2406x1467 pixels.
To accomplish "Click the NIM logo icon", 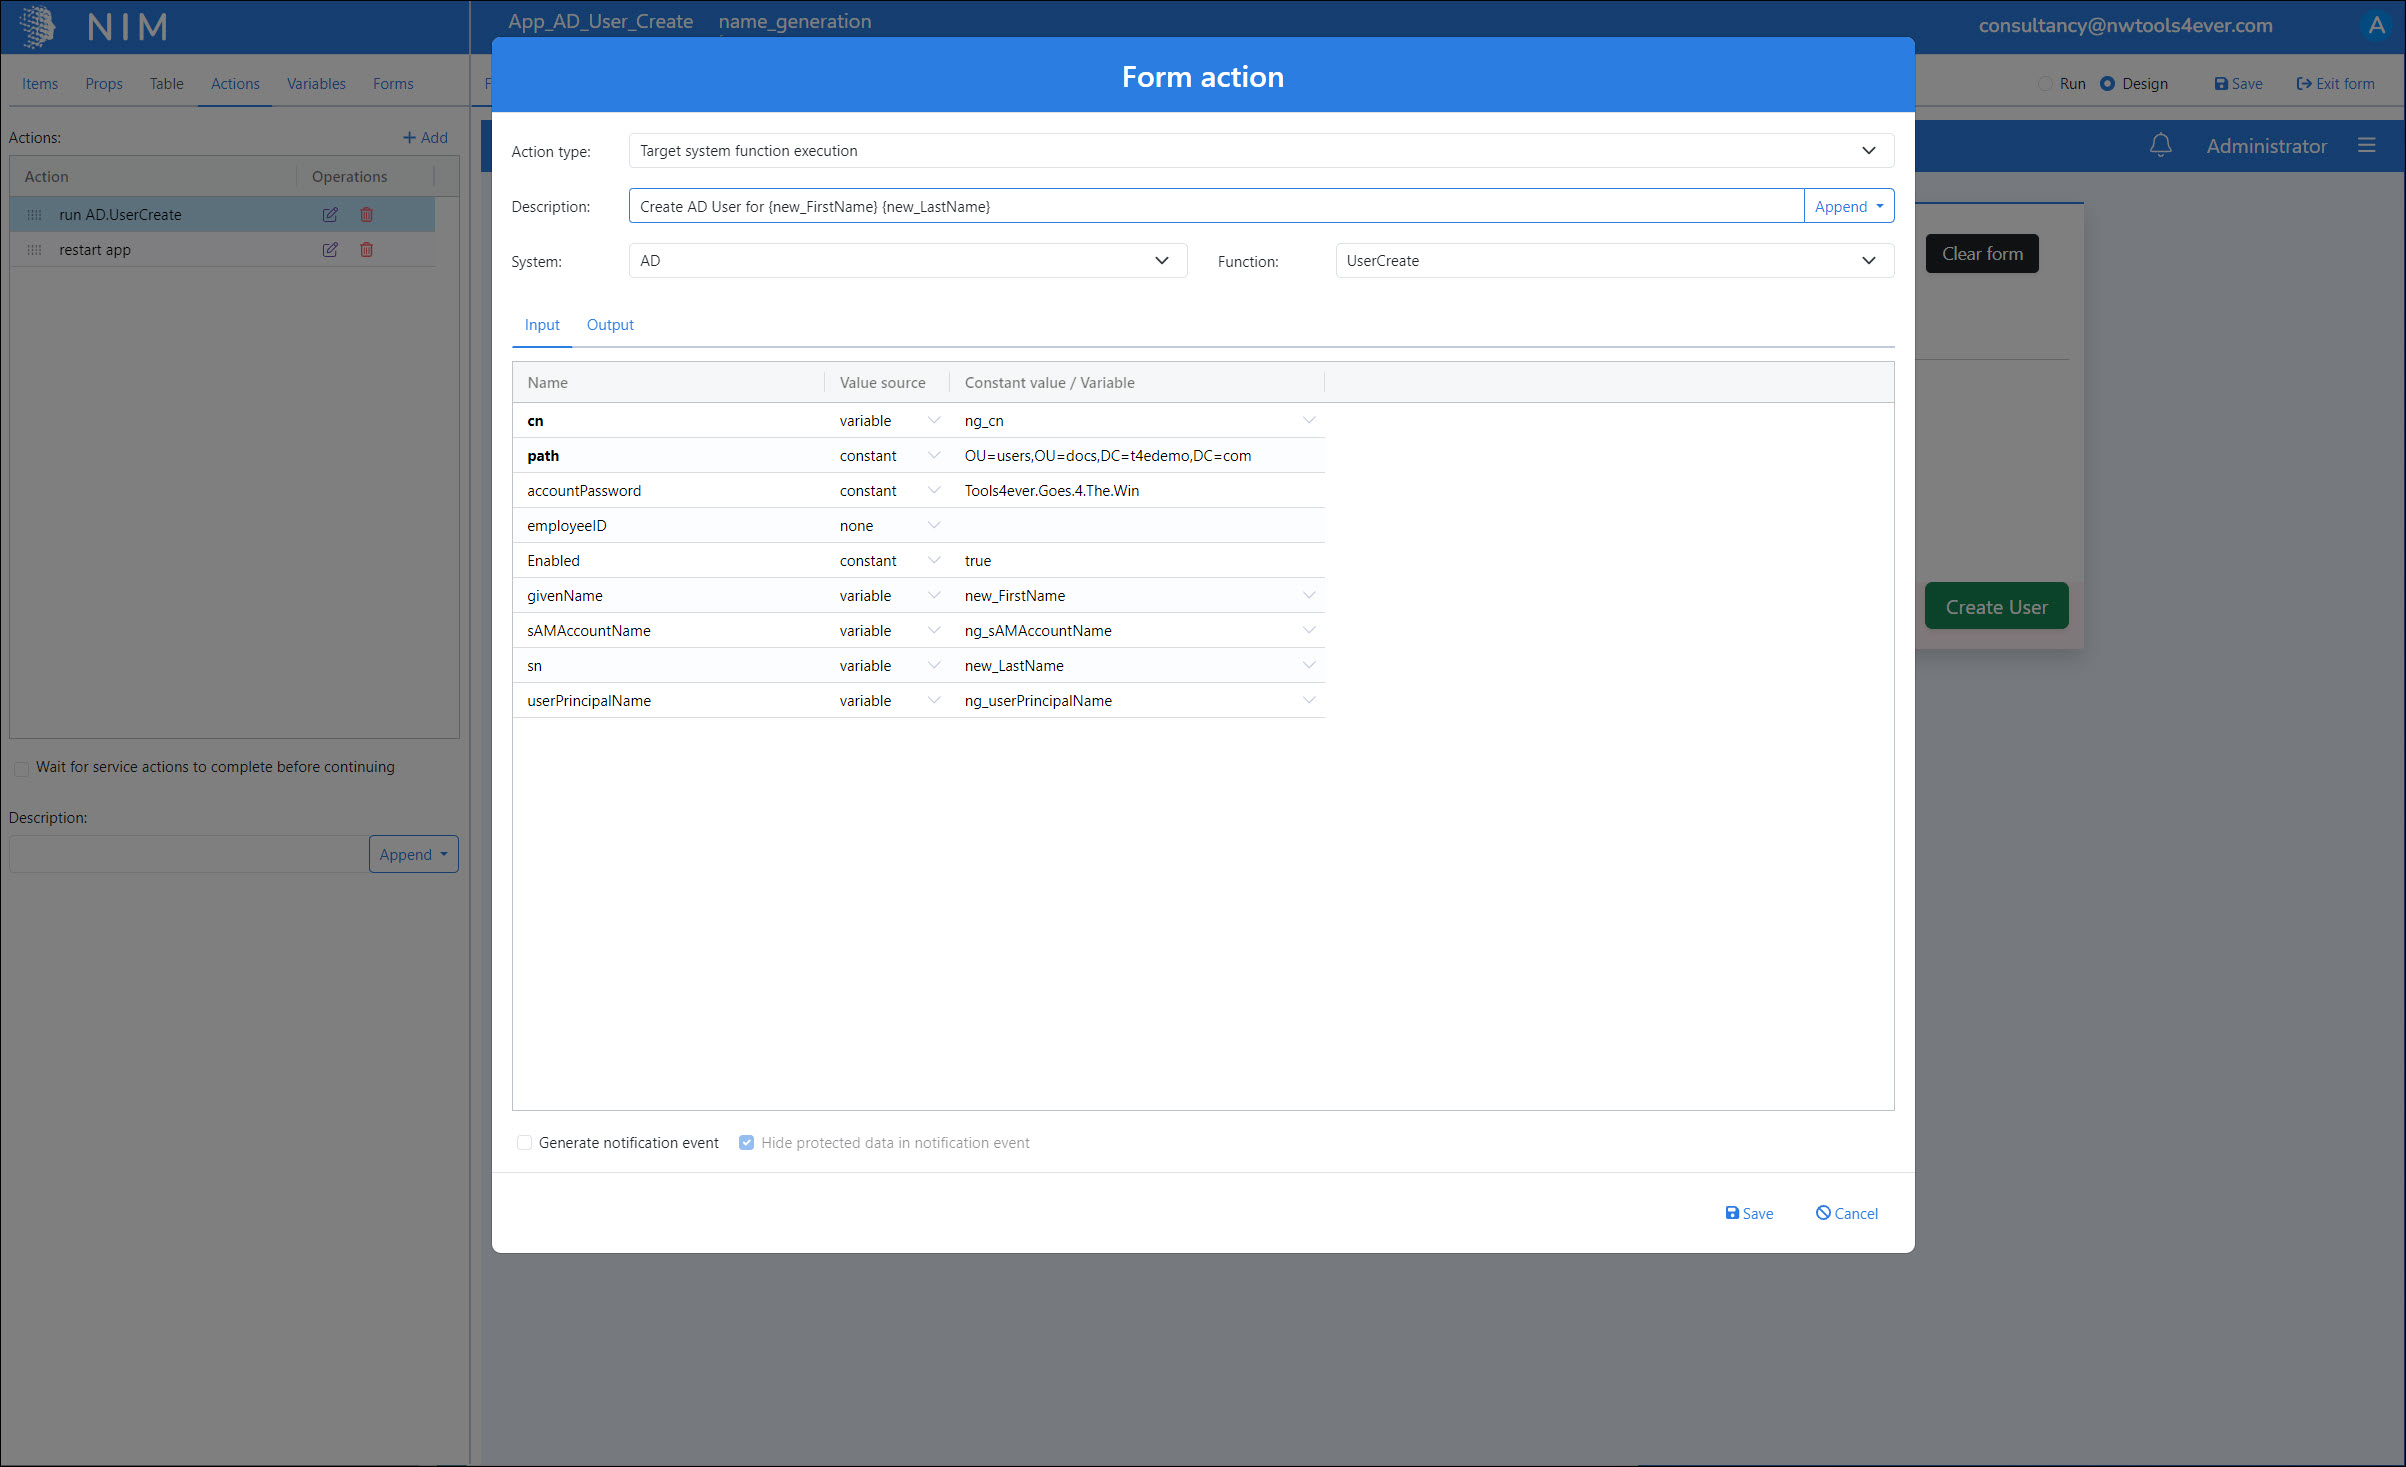I will [x=38, y=26].
